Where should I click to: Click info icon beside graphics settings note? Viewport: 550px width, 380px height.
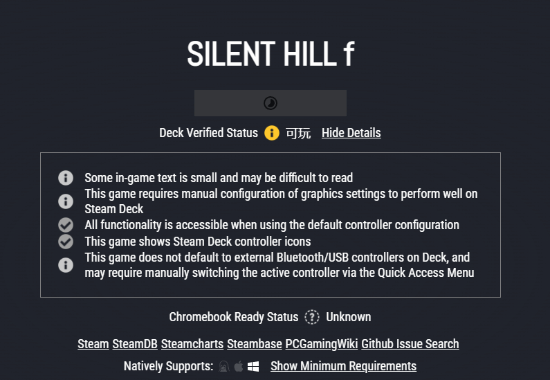coord(66,201)
